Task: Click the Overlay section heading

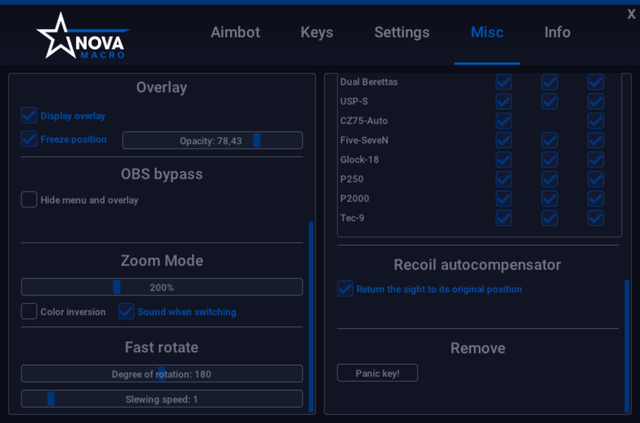Action: pos(162,87)
